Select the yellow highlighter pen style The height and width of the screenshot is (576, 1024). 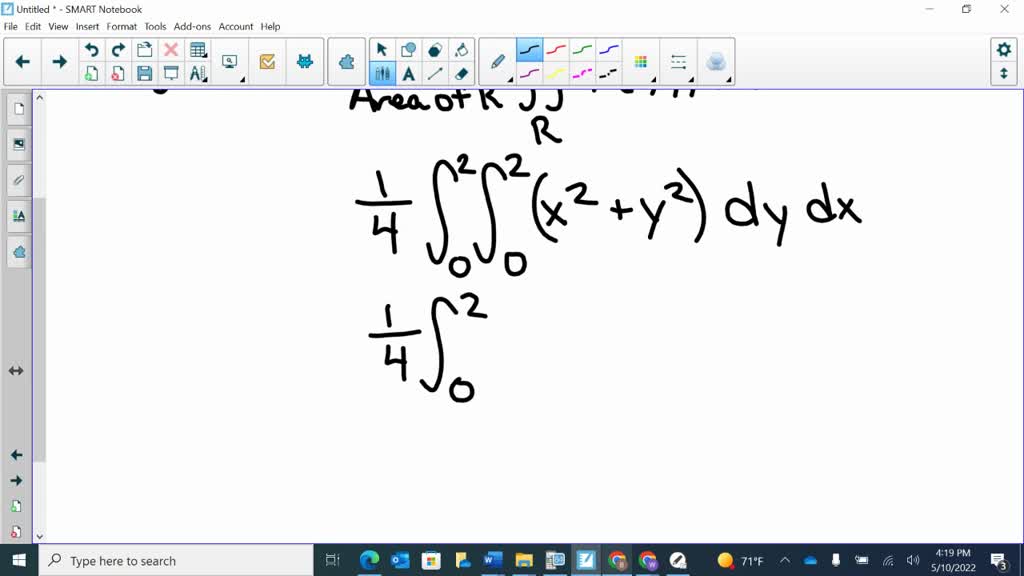tap(556, 73)
